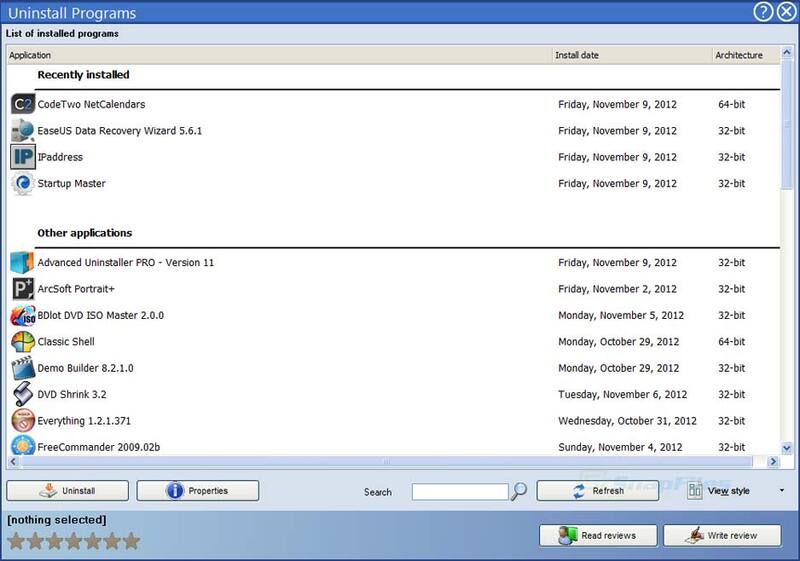The image size is (800, 561).
Task: Select the ArcSoft Portrait+ entry
Action: pyautogui.click(x=76, y=289)
